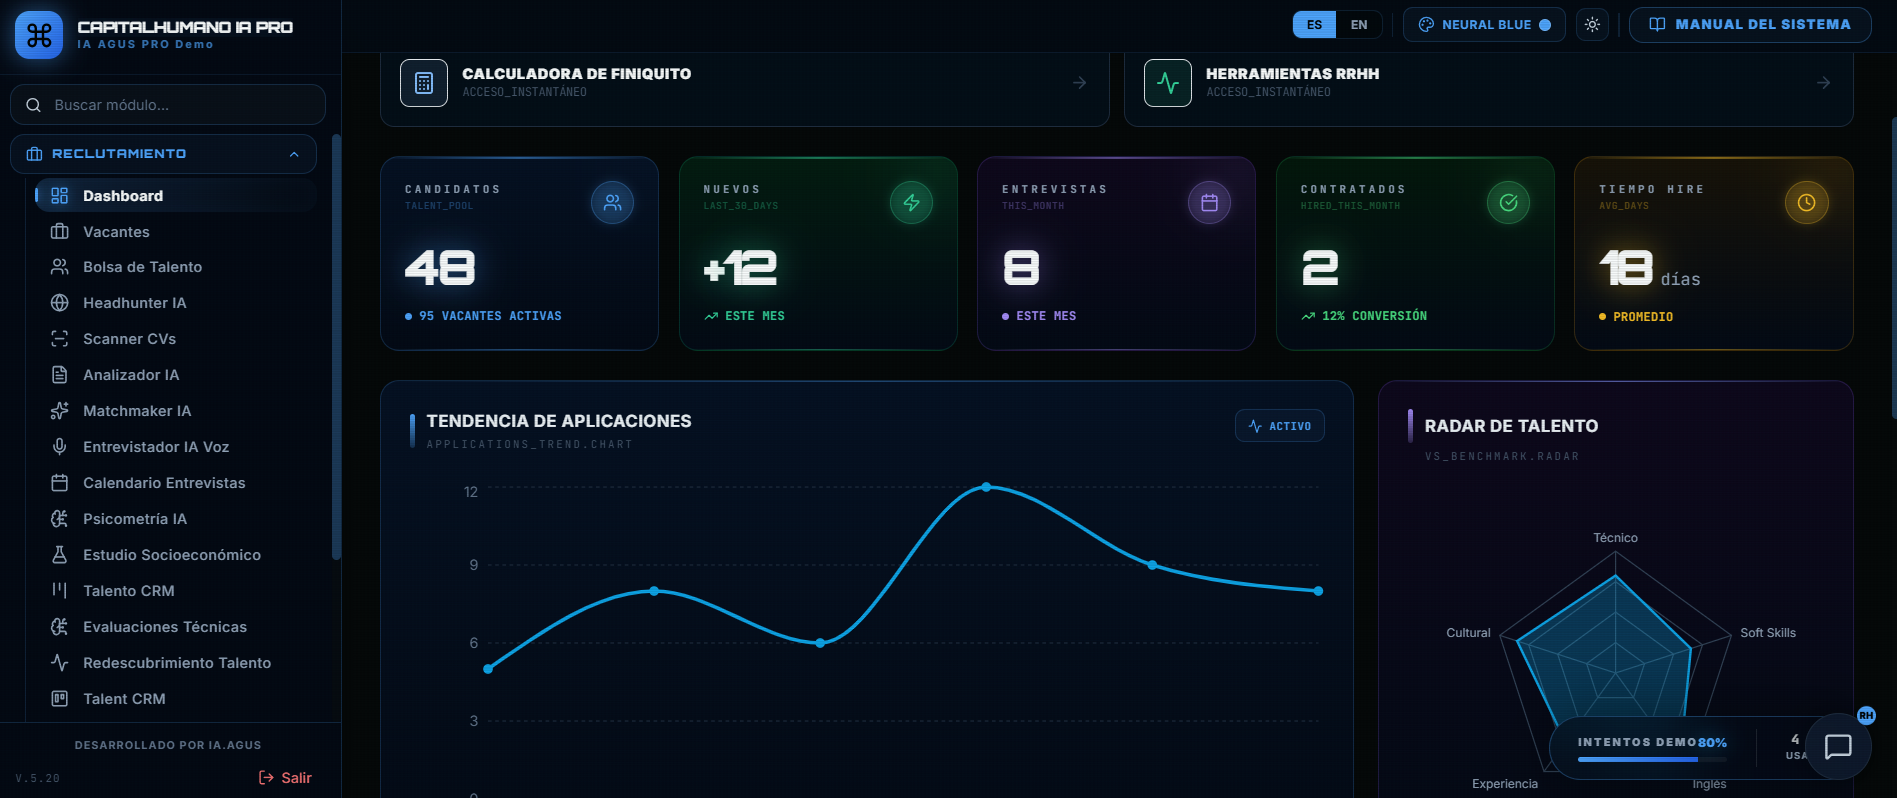Viewport: 1897px width, 798px height.
Task: Click the Scanner CVs scan icon
Action: 60,339
